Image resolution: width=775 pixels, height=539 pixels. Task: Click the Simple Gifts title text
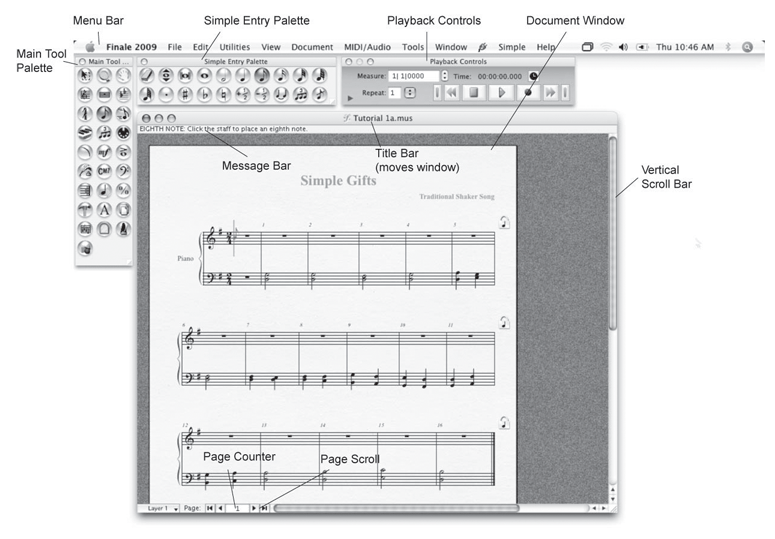pos(338,181)
